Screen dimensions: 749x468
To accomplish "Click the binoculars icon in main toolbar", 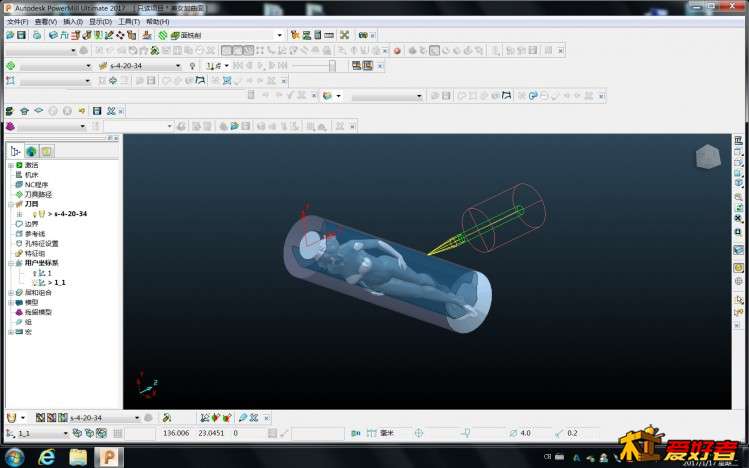I will (363, 35).
